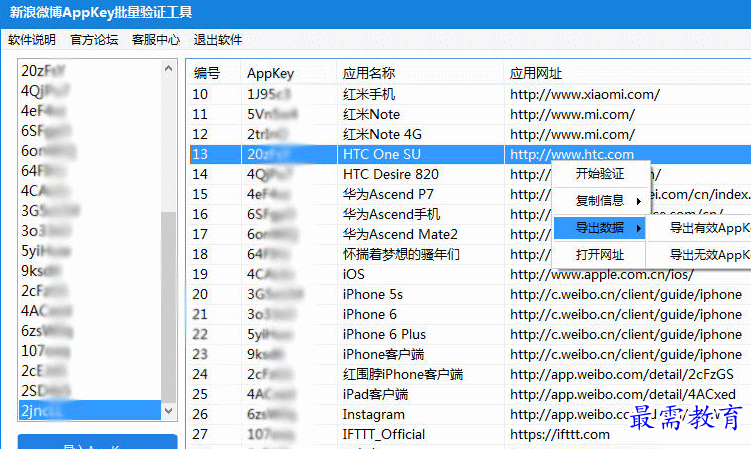The image size is (751, 449).
Task: Select the 红米Note row
Action: [470, 115]
